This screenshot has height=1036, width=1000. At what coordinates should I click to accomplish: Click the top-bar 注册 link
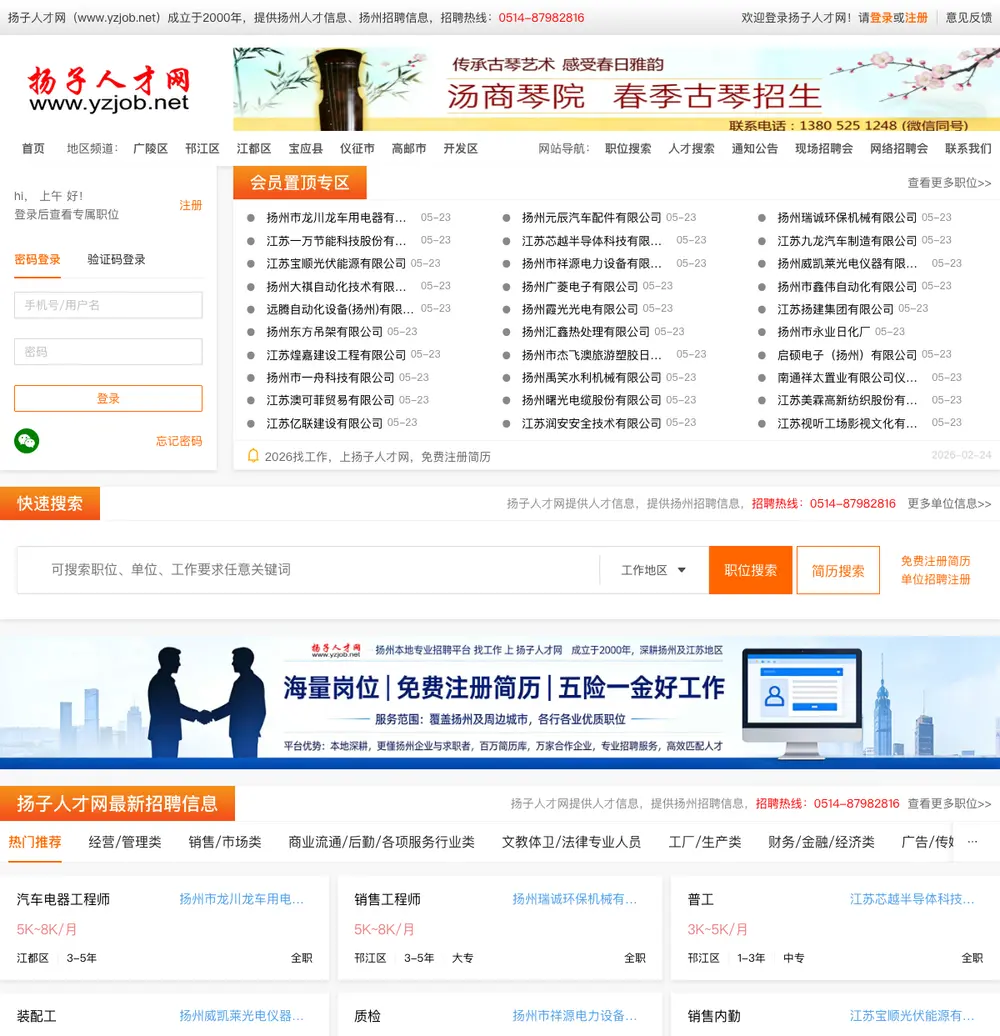[x=916, y=18]
